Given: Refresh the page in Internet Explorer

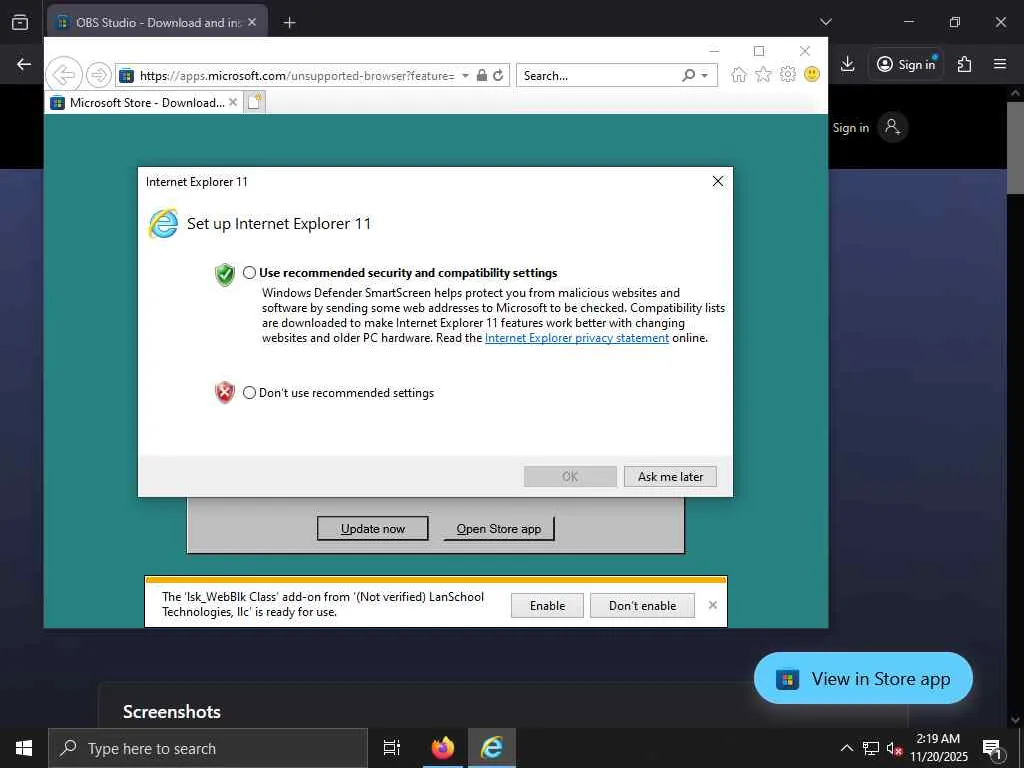Looking at the screenshot, I should pos(498,75).
